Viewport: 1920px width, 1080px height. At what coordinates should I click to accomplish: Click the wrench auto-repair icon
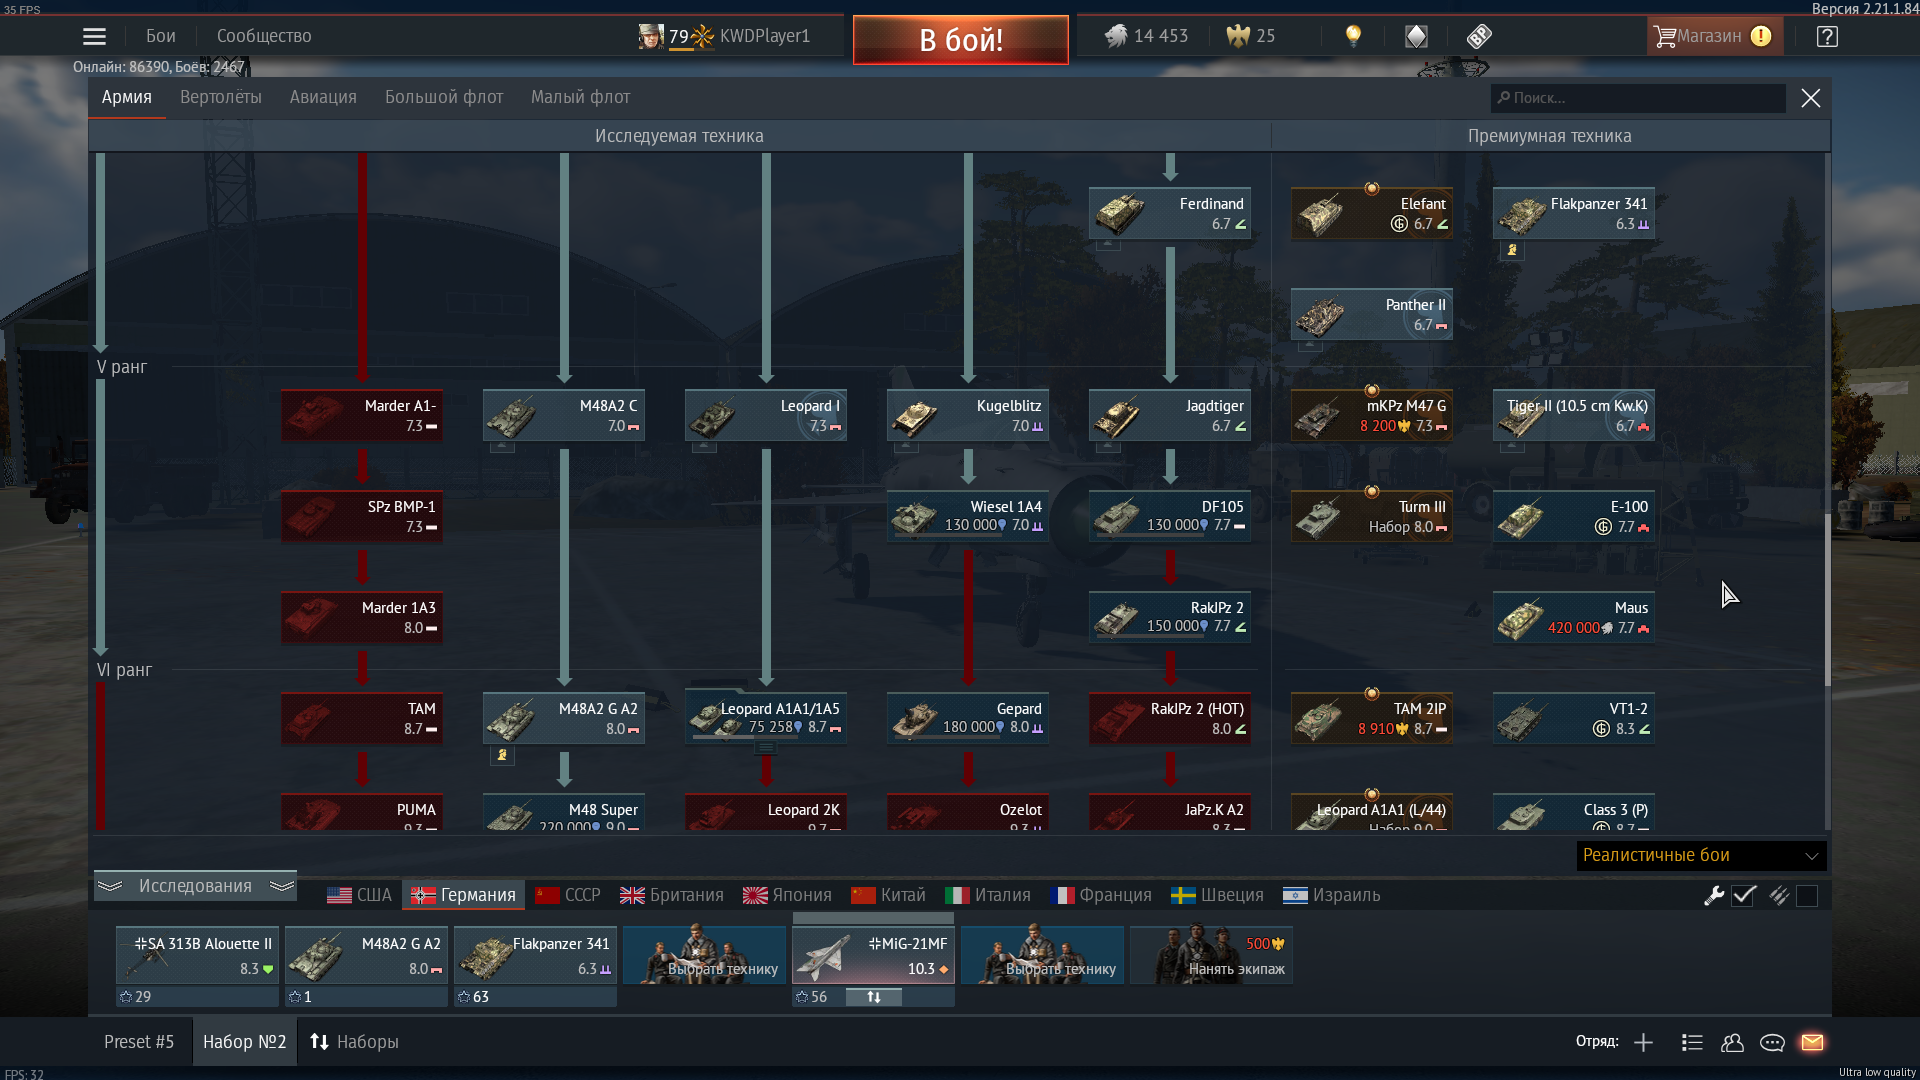[x=1714, y=896]
